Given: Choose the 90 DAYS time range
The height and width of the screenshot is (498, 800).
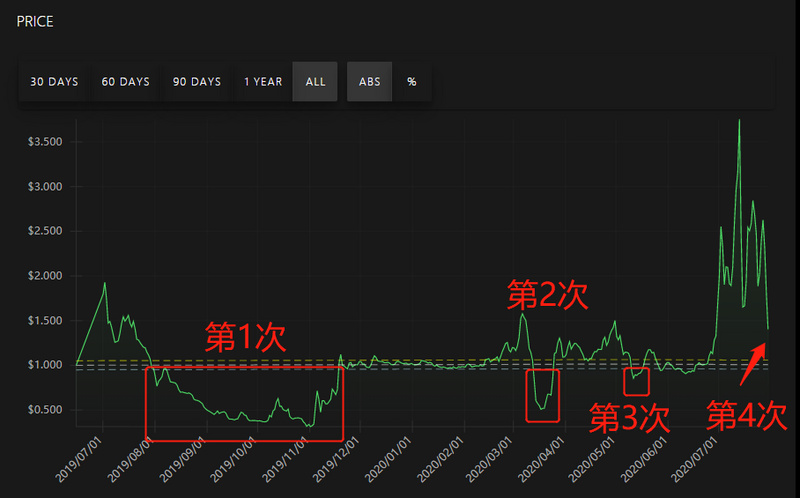Looking at the screenshot, I should point(197,82).
